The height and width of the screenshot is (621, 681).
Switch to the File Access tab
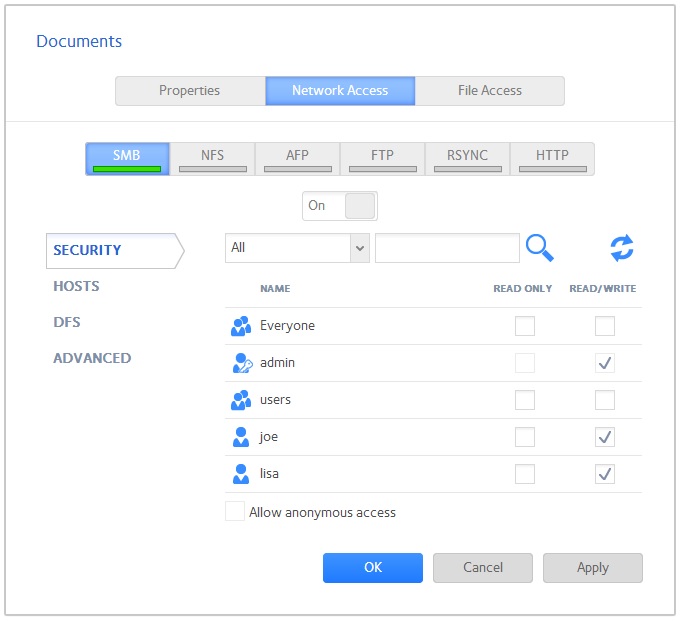489,91
